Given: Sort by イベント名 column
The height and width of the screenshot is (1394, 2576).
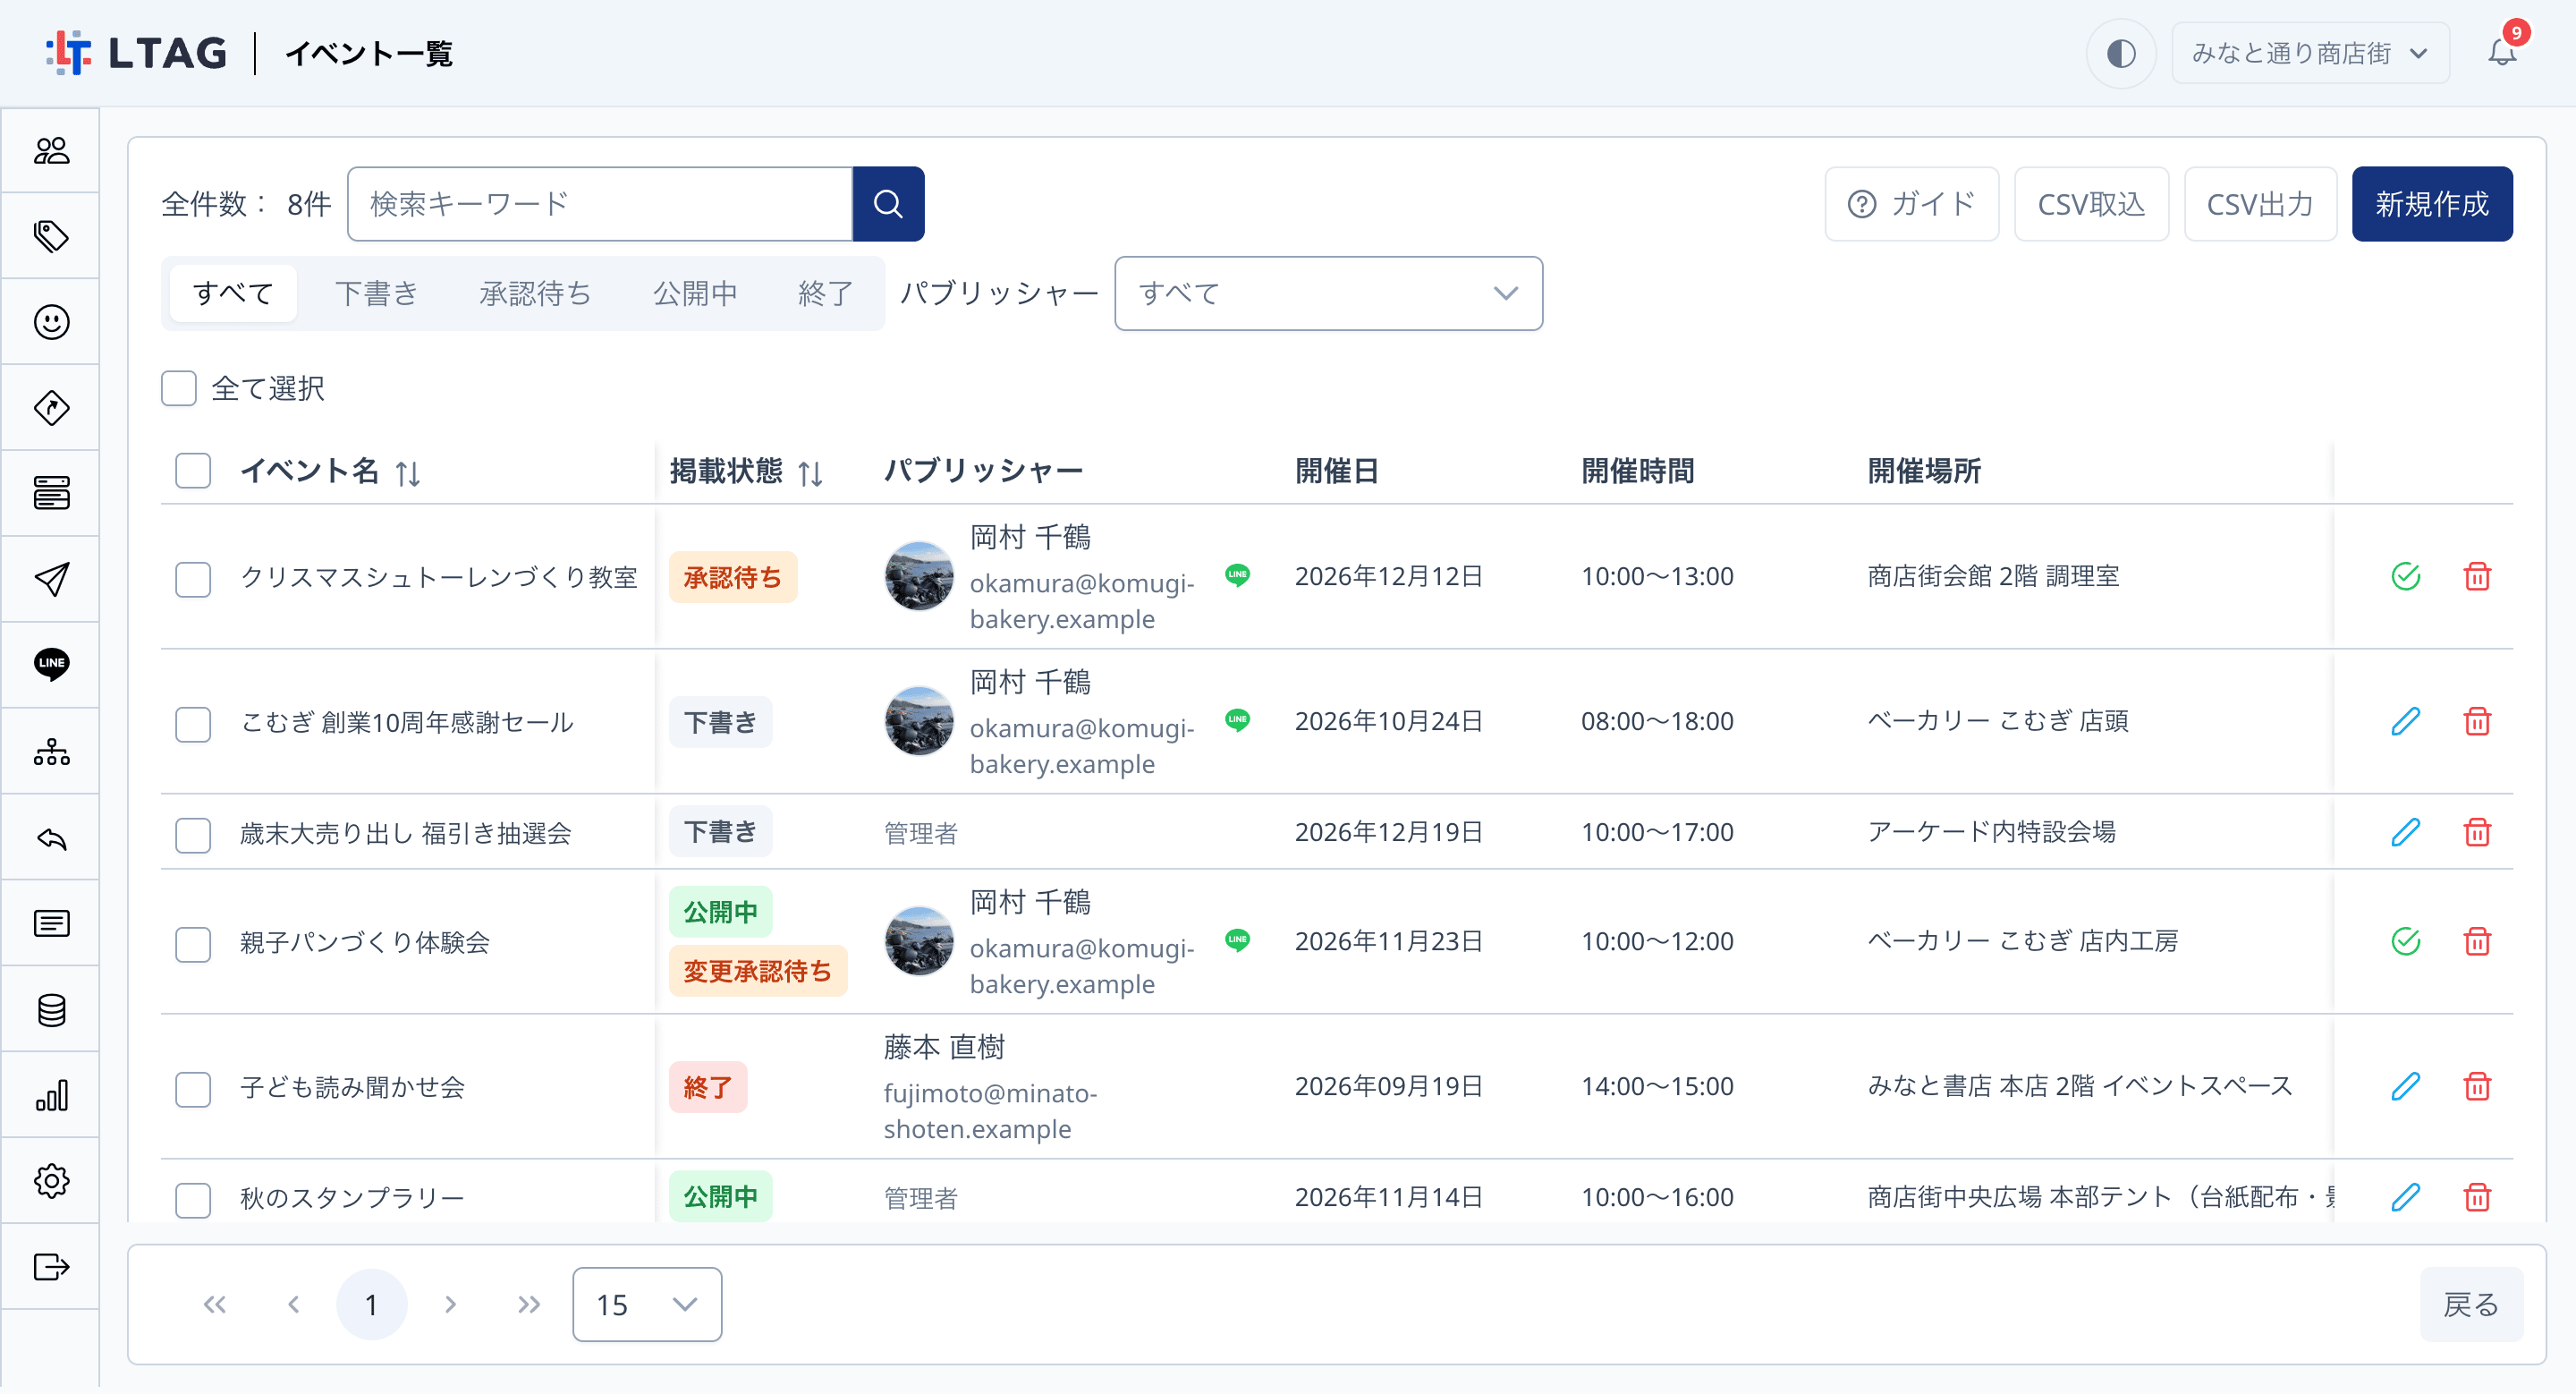Looking at the screenshot, I should tap(408, 473).
